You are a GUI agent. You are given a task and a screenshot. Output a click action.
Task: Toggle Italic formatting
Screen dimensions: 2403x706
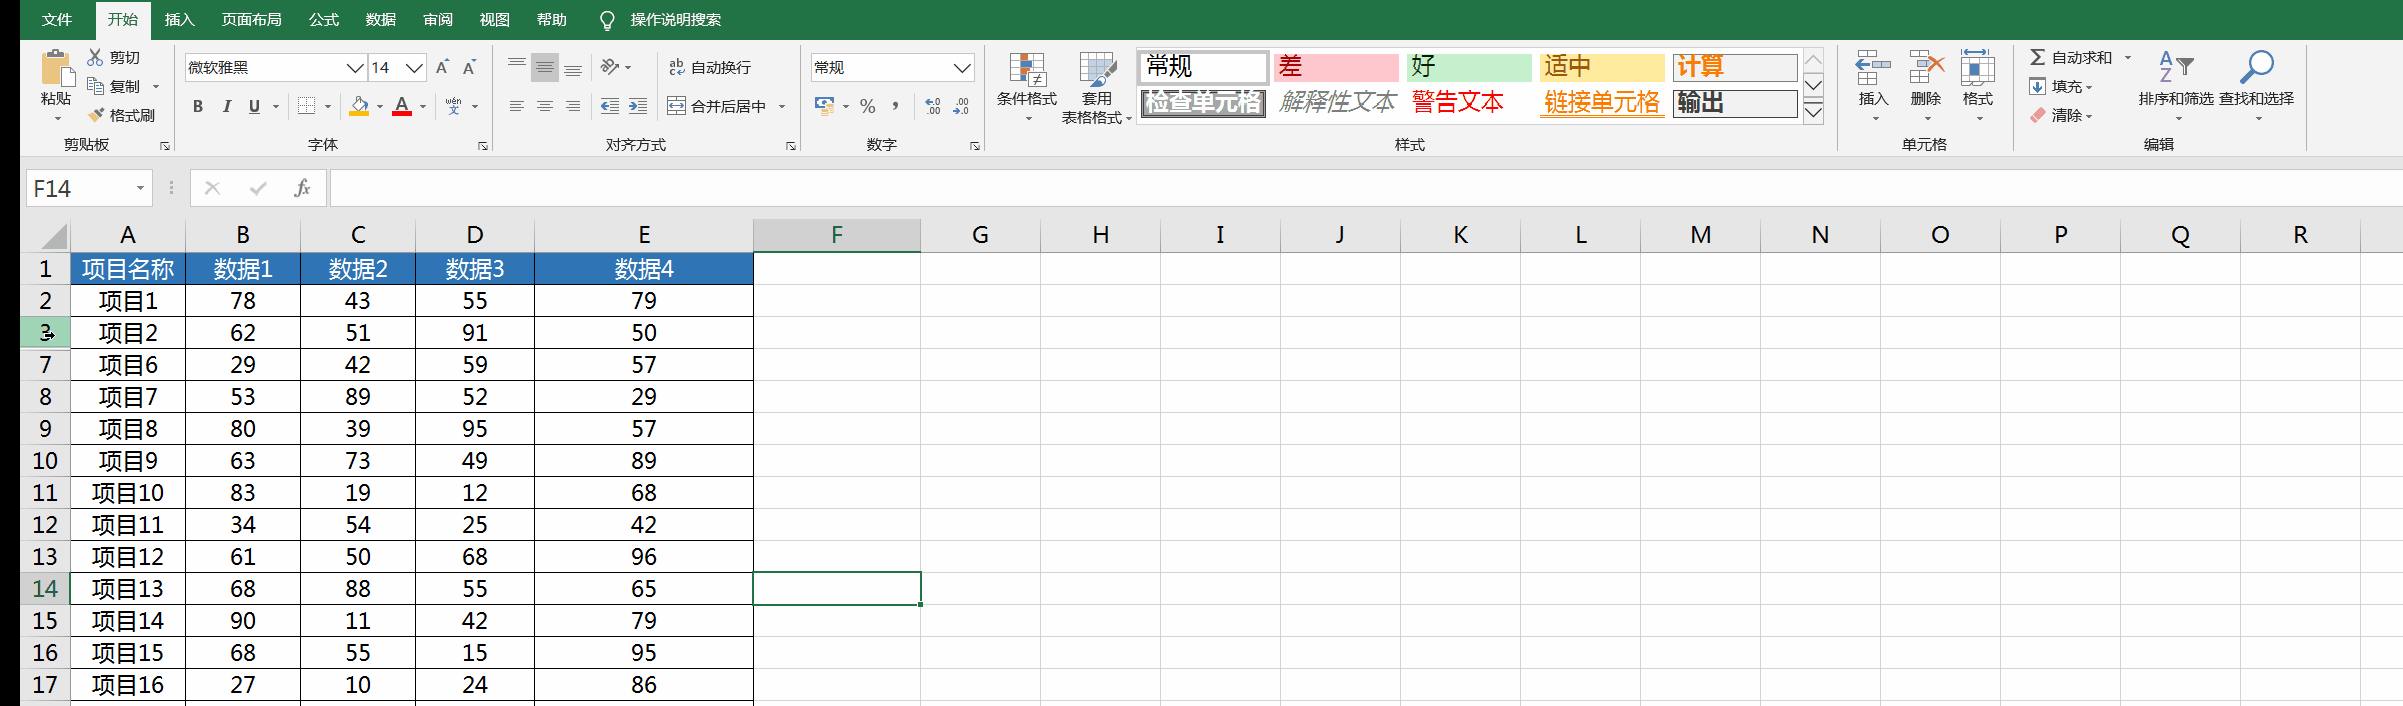(226, 106)
